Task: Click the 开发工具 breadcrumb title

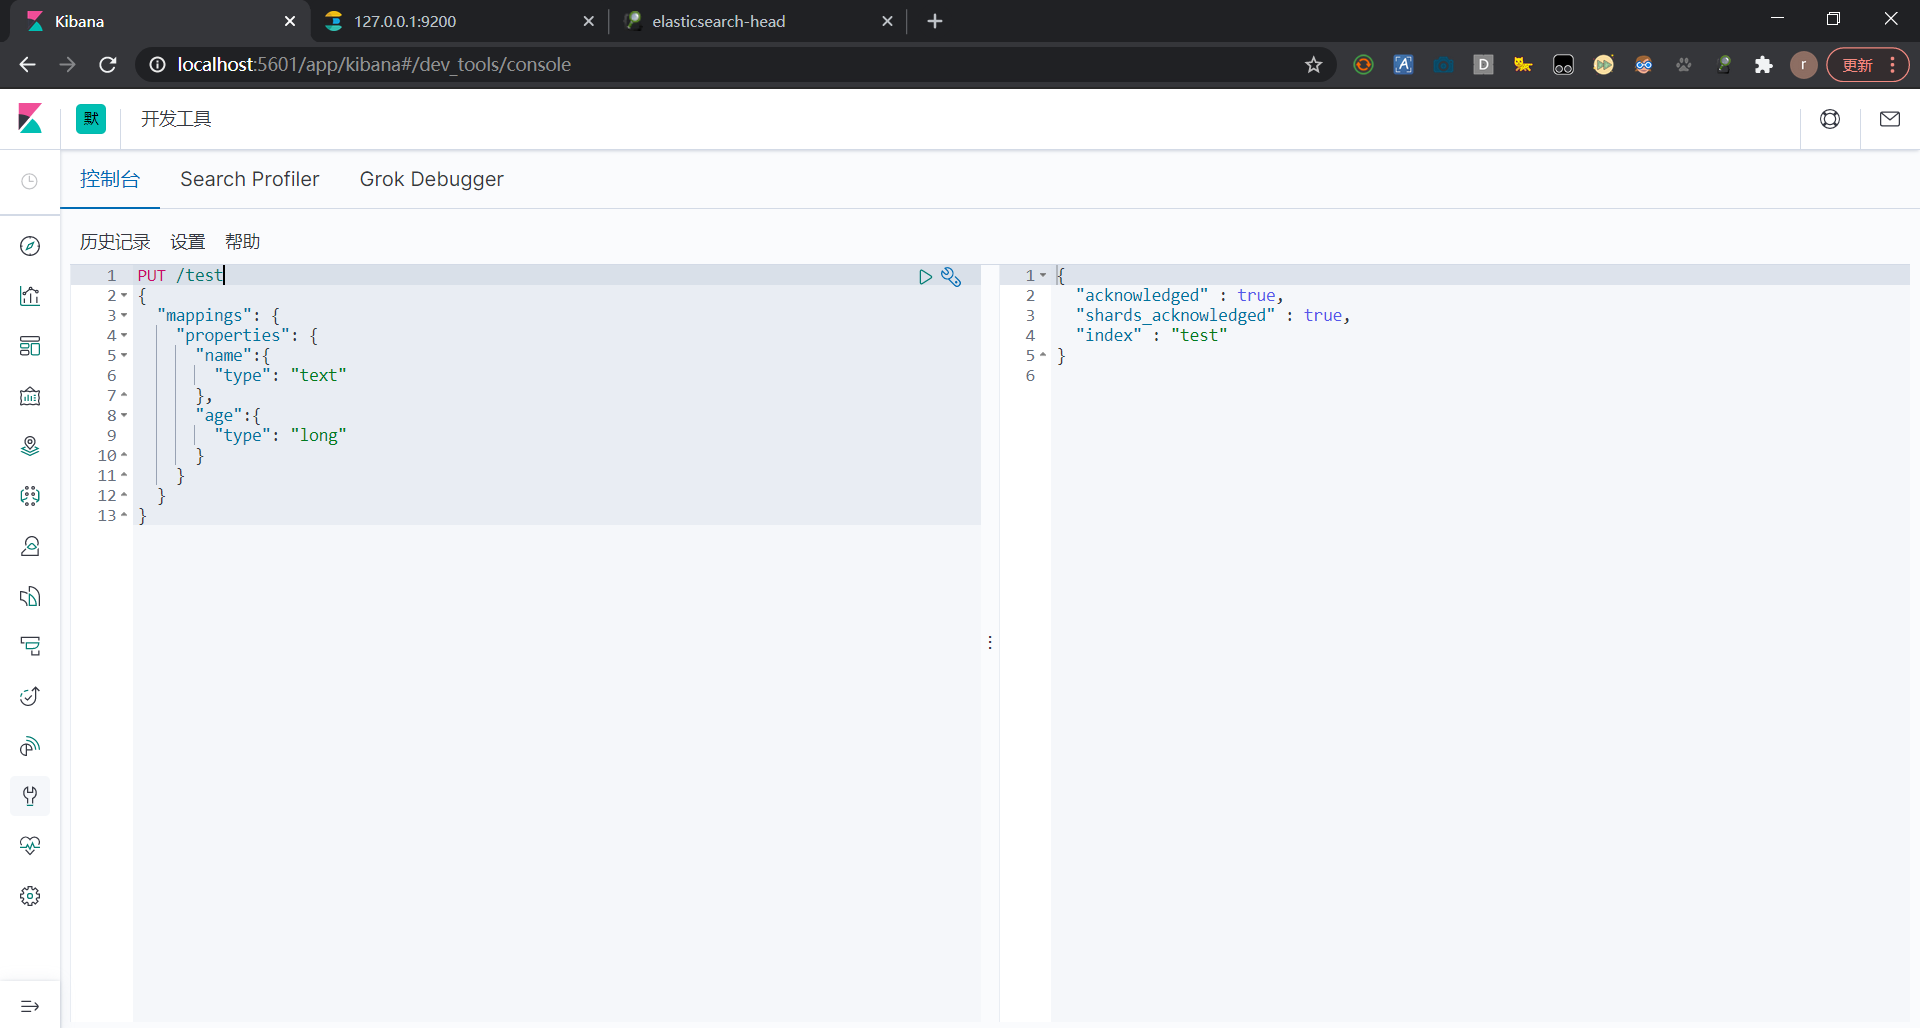Action: point(176,119)
